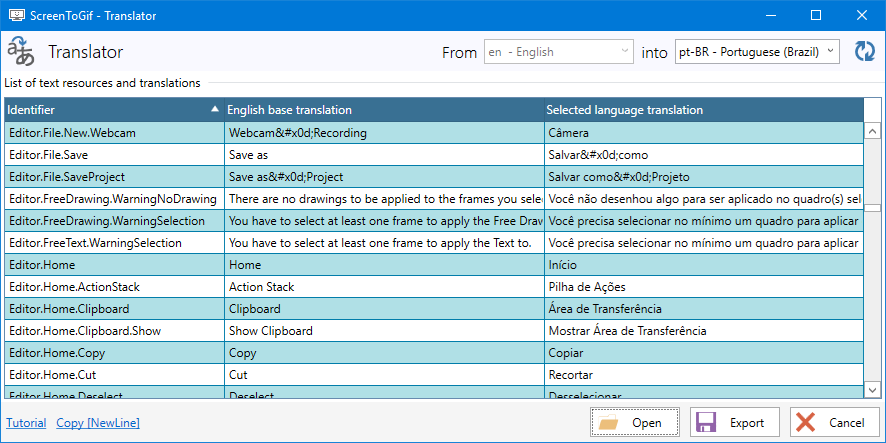
Task: Click the 'Câmera' translation cell
Action: click(x=703, y=133)
